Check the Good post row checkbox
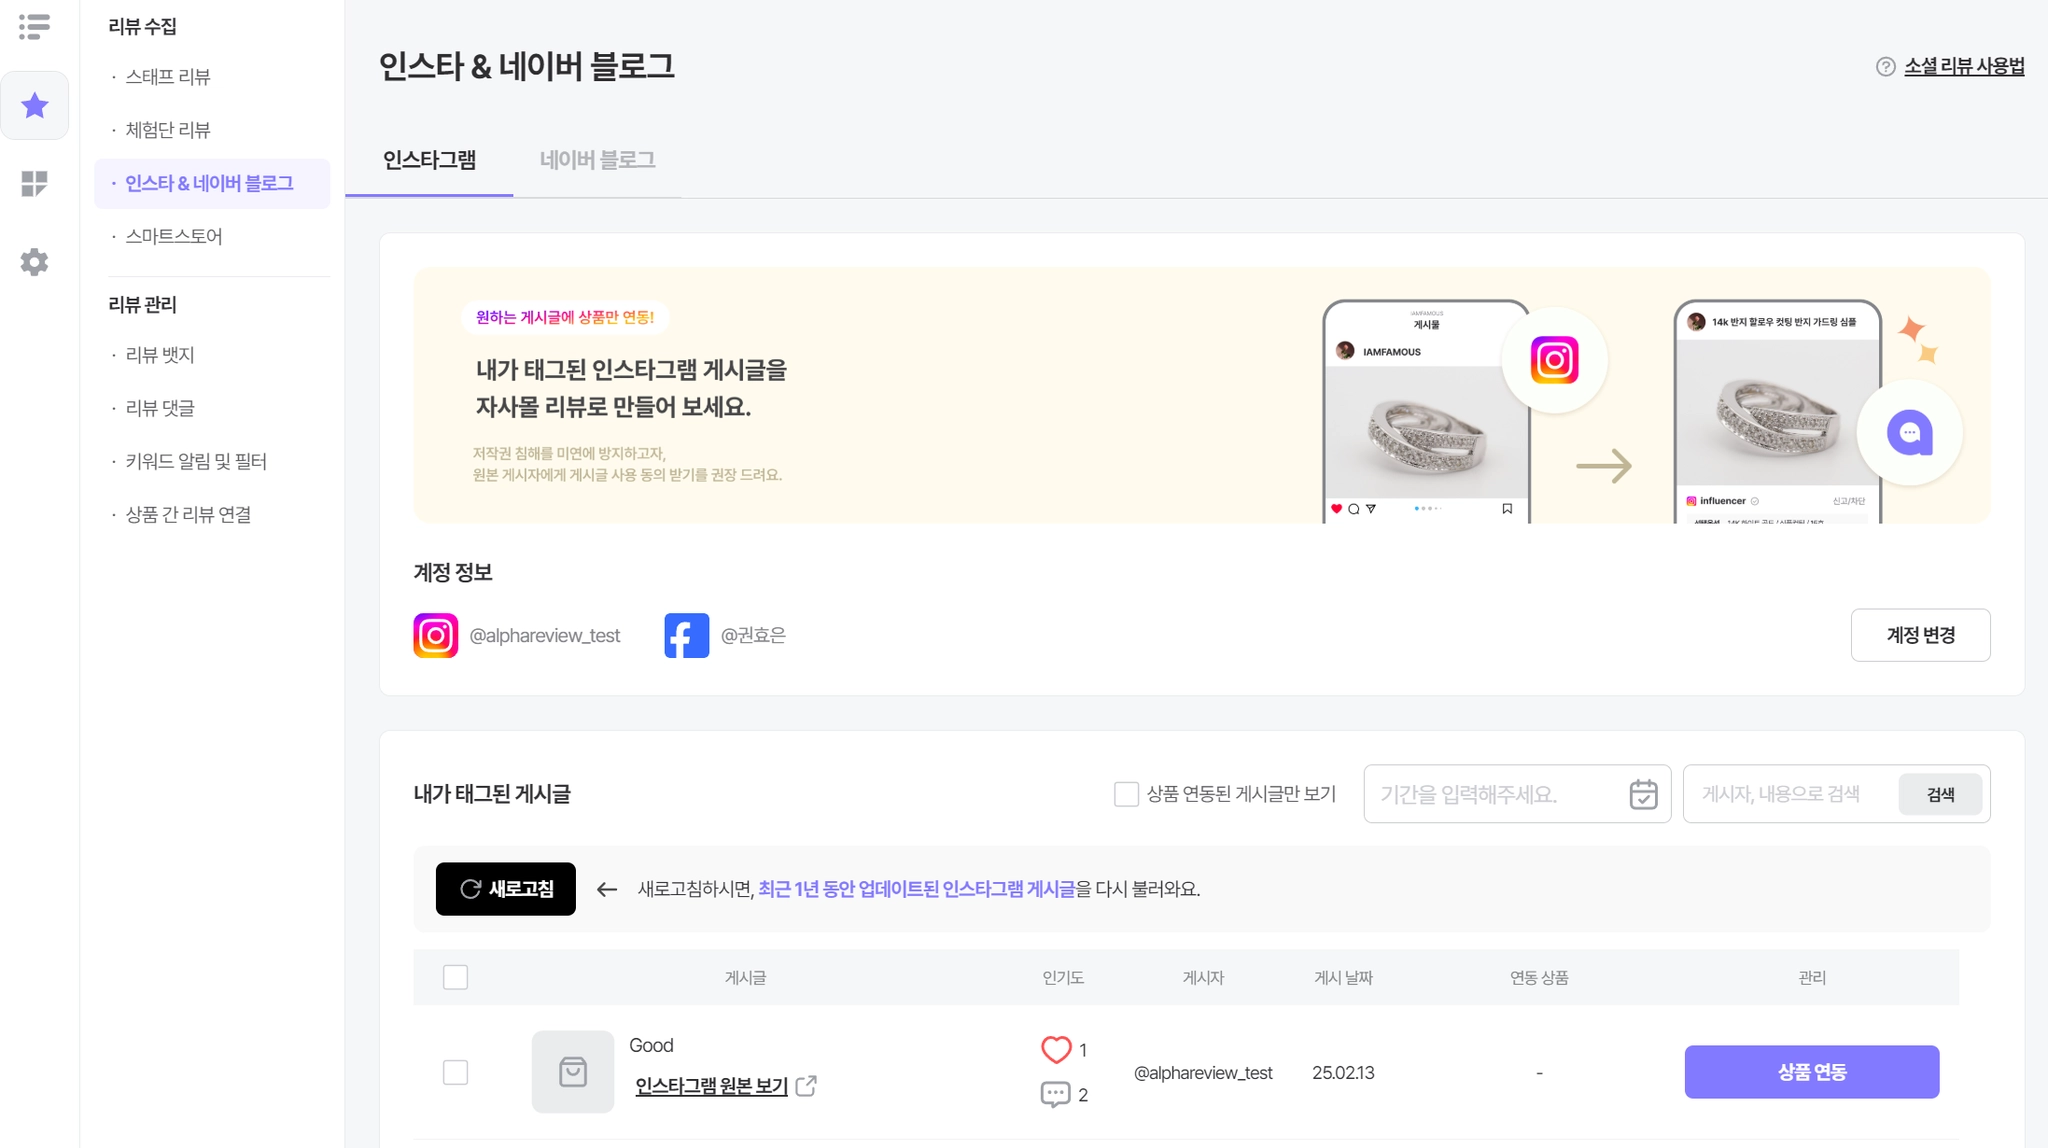 [455, 1072]
